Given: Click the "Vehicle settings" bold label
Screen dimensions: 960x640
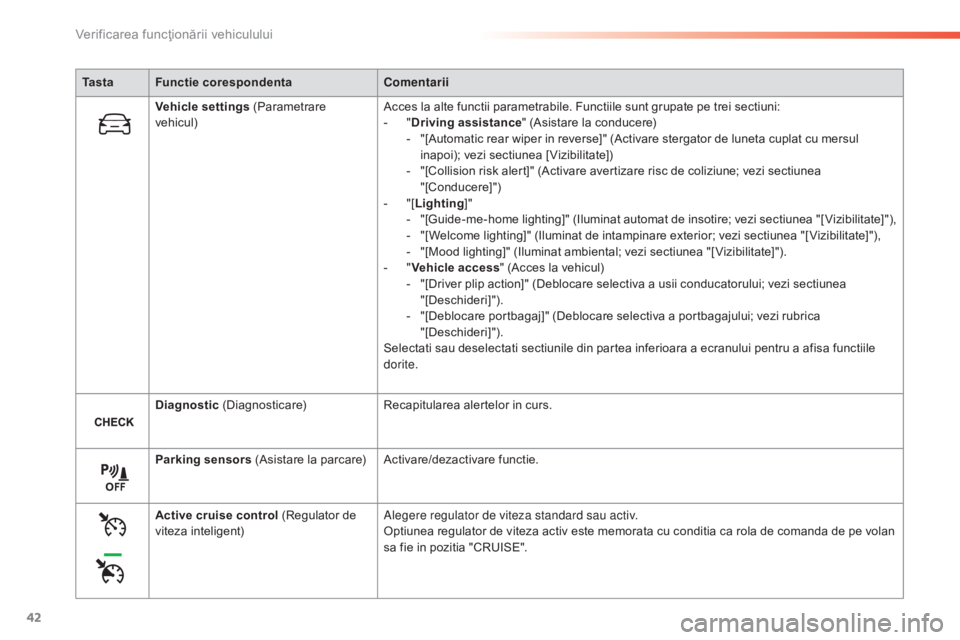Looking at the screenshot, I should pyautogui.click(x=202, y=107).
